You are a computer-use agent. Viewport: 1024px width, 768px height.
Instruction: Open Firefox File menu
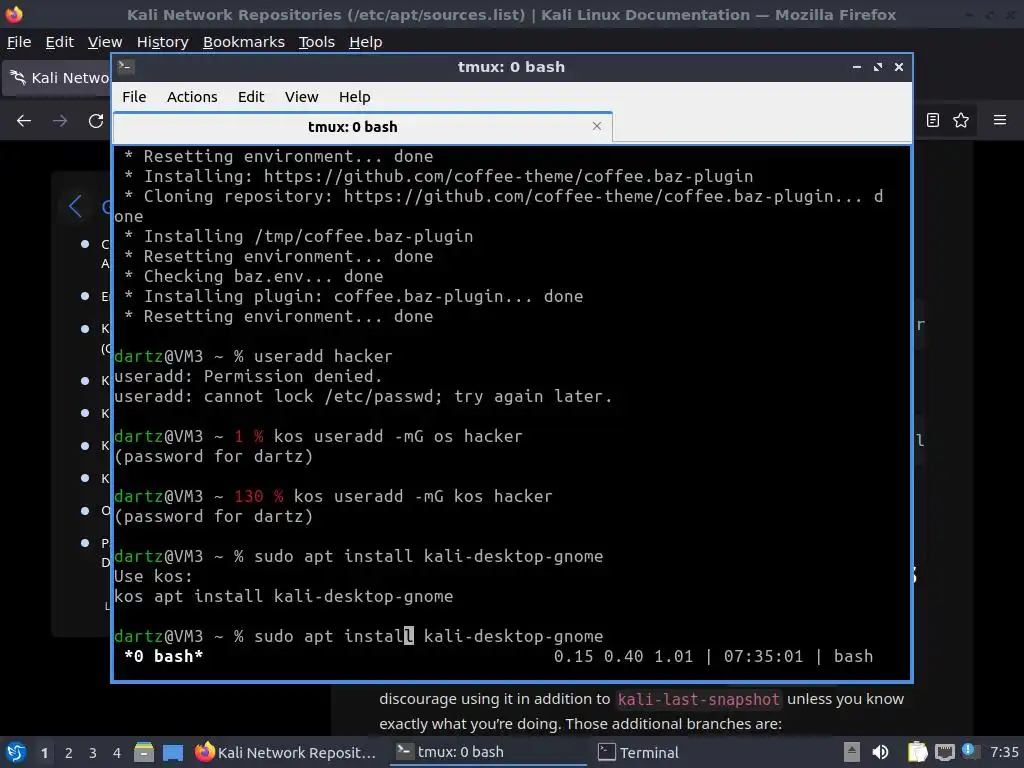pyautogui.click(x=19, y=42)
